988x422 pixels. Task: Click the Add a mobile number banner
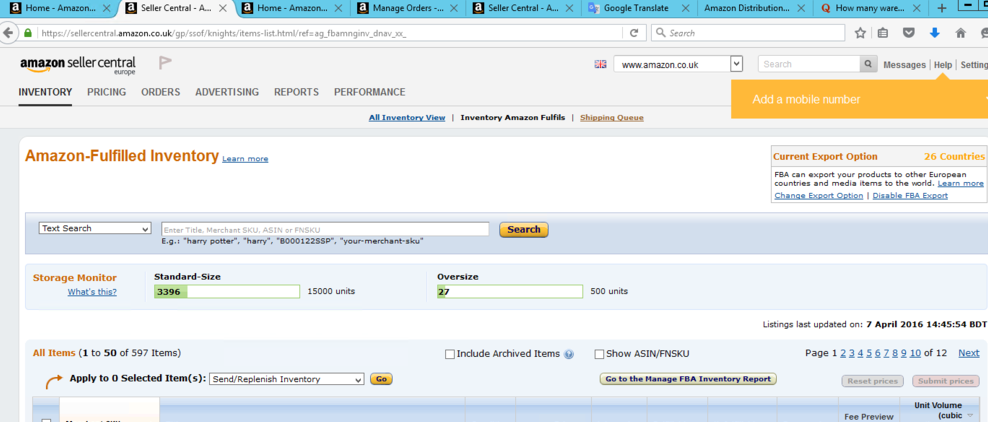pyautogui.click(x=859, y=100)
